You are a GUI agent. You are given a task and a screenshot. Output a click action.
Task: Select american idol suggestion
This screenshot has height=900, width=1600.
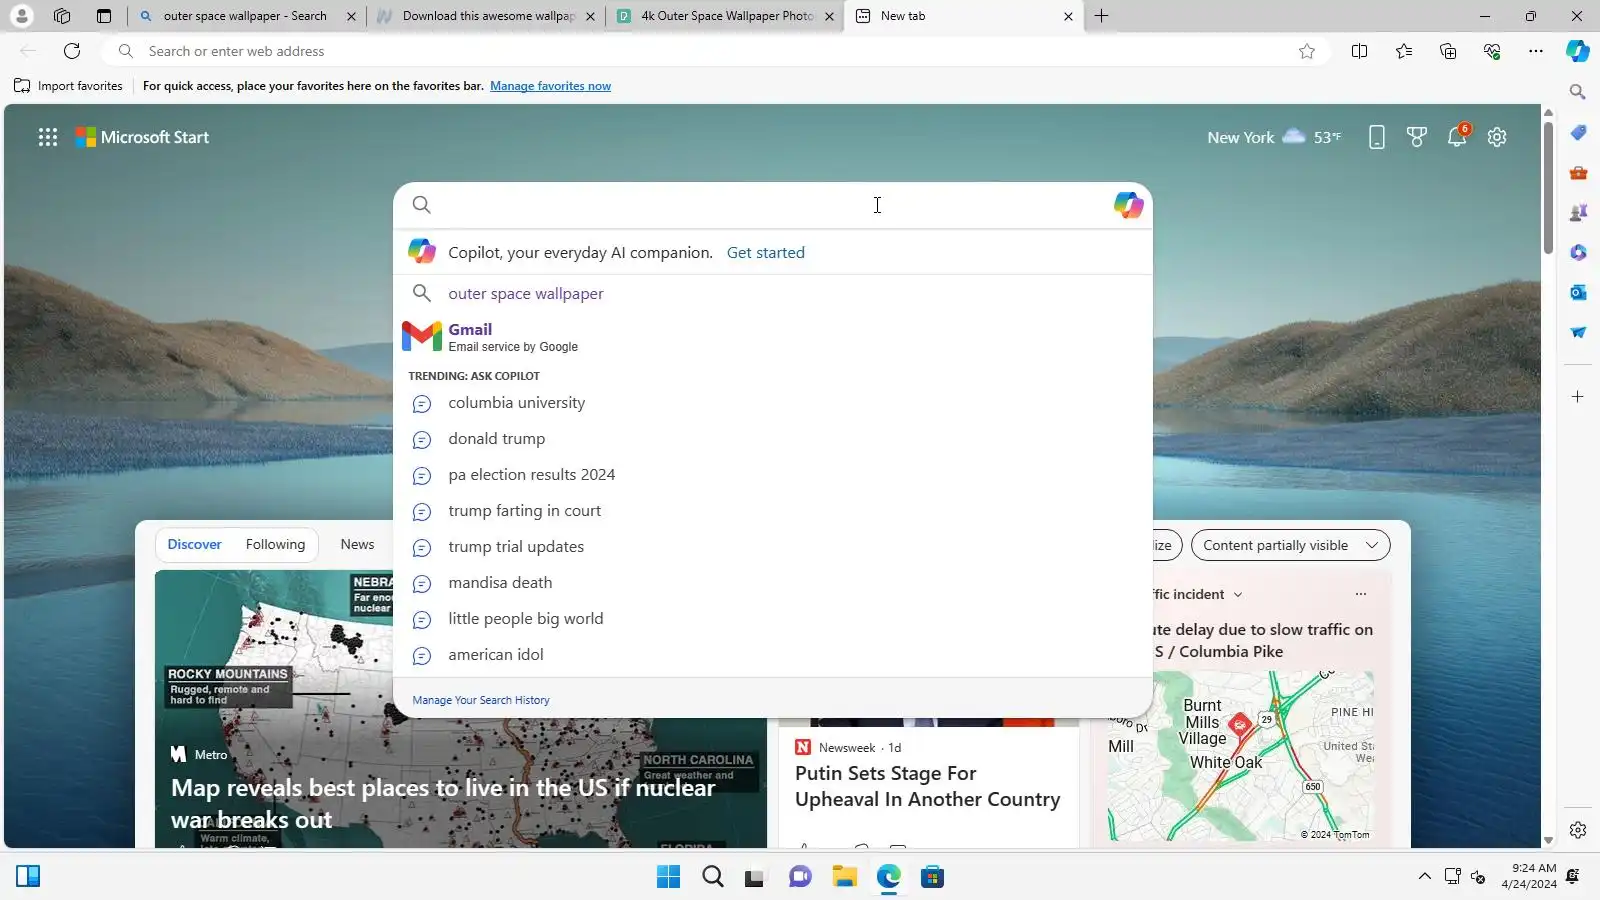point(772,655)
